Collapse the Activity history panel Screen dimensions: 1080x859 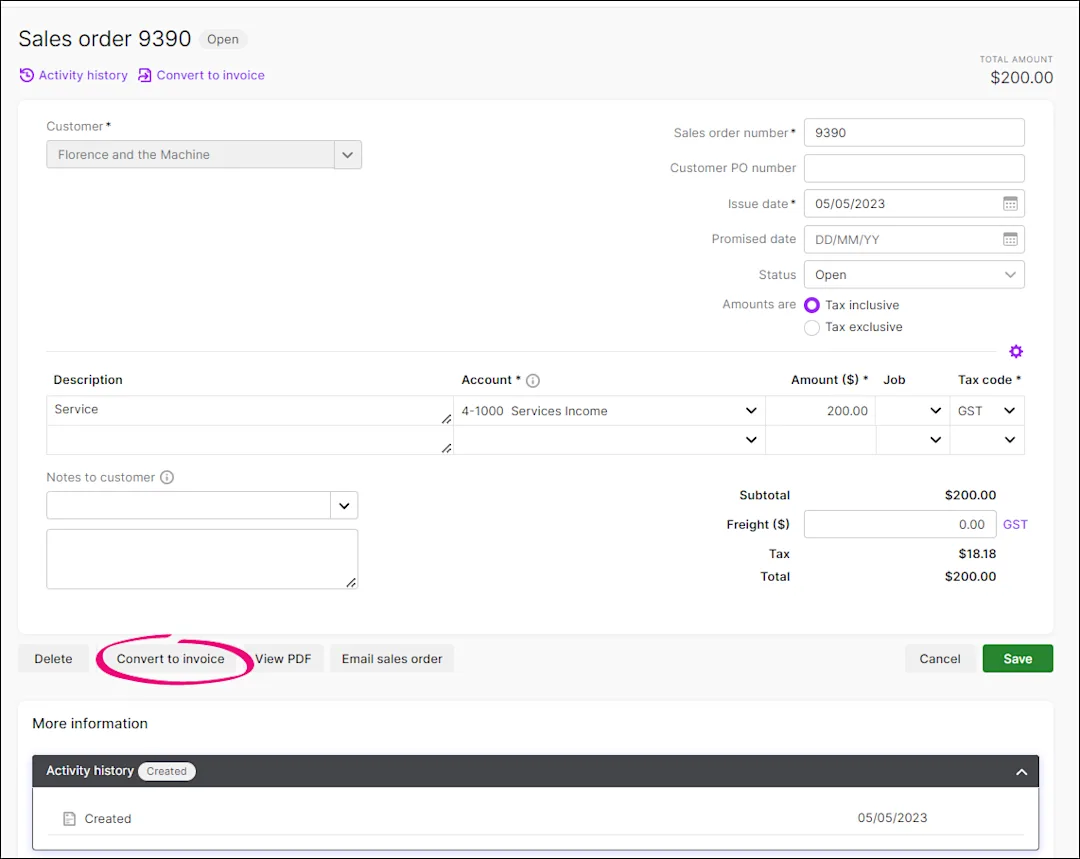click(x=1021, y=771)
